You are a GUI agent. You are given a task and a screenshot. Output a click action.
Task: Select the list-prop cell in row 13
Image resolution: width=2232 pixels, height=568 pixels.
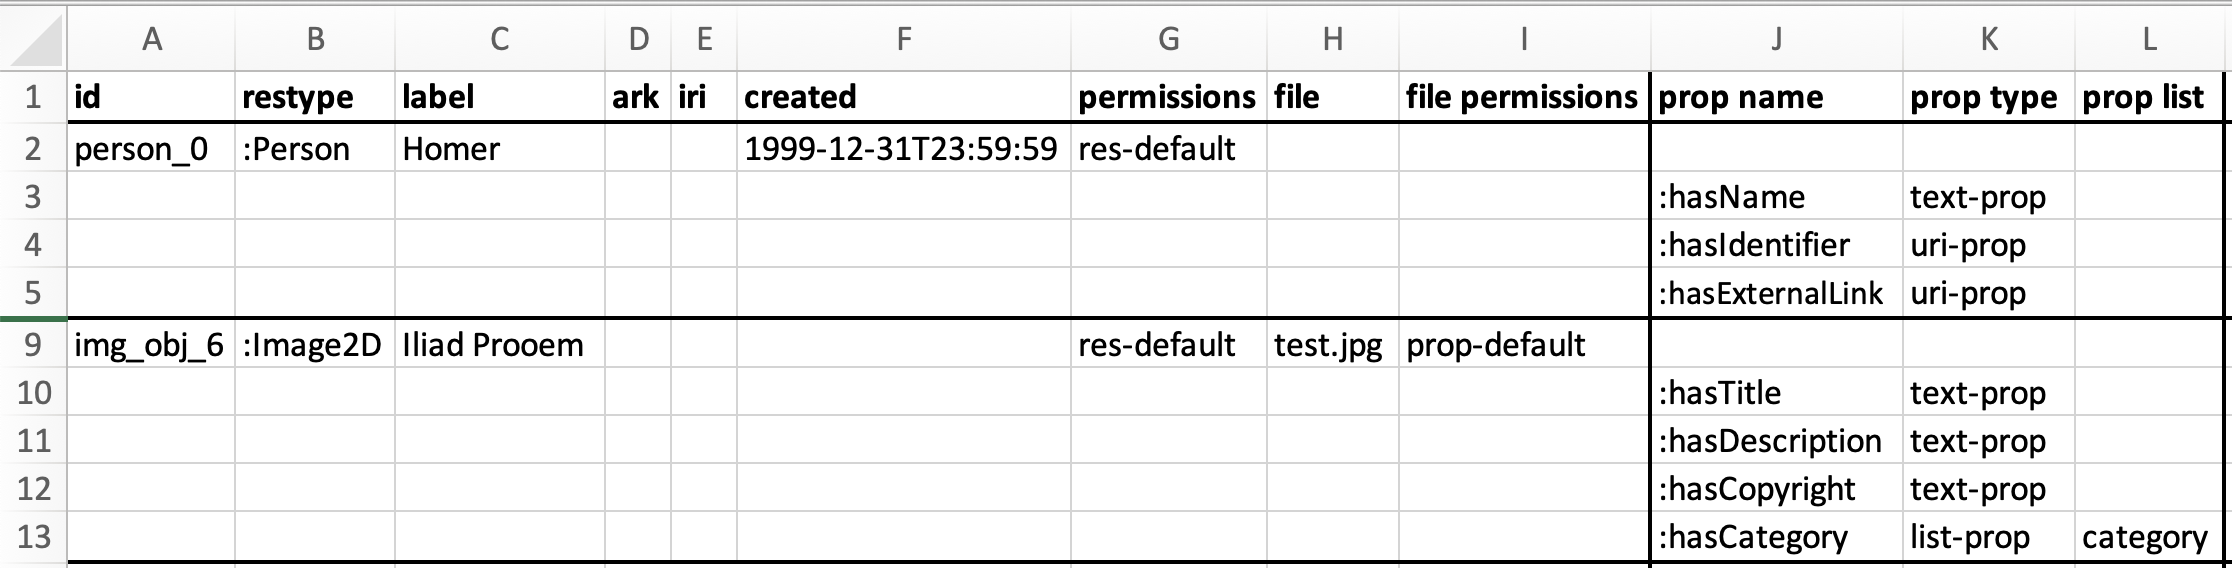click(1988, 537)
